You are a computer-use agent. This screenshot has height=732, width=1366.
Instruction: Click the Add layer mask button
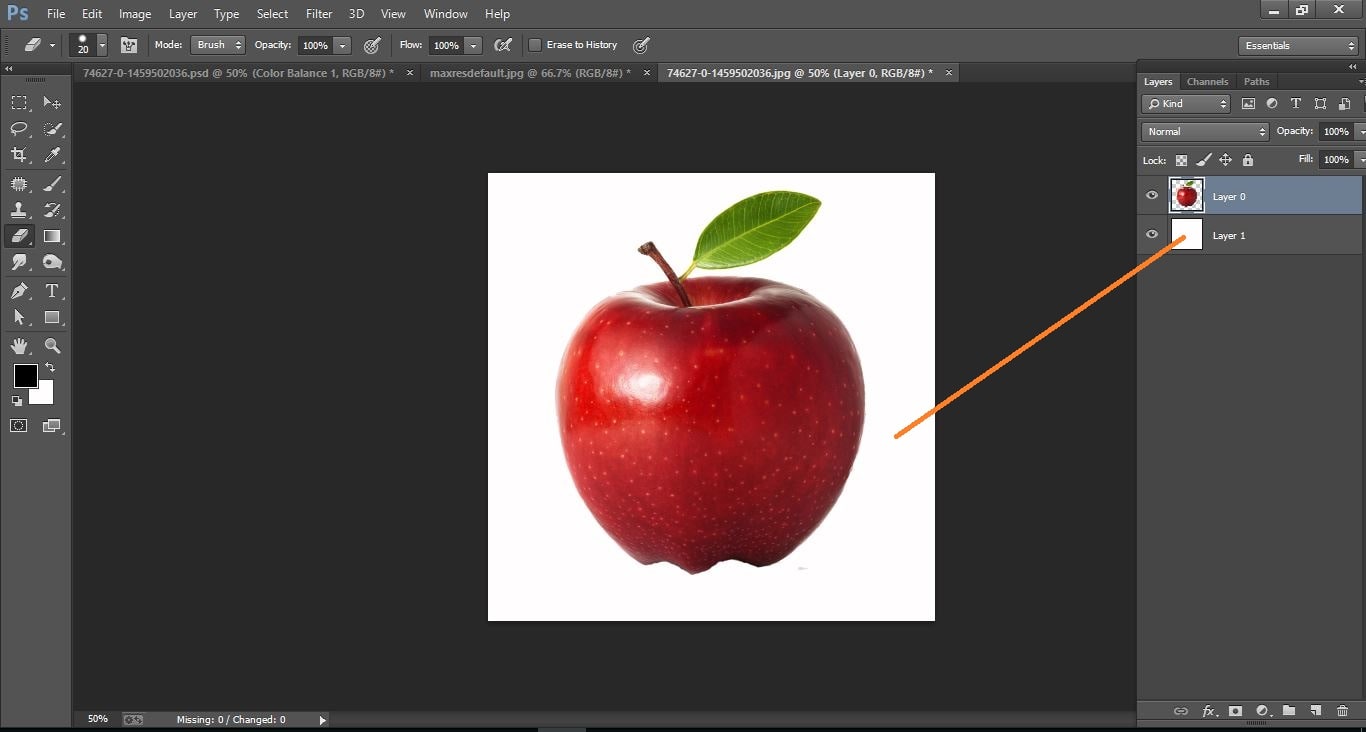coord(1235,711)
